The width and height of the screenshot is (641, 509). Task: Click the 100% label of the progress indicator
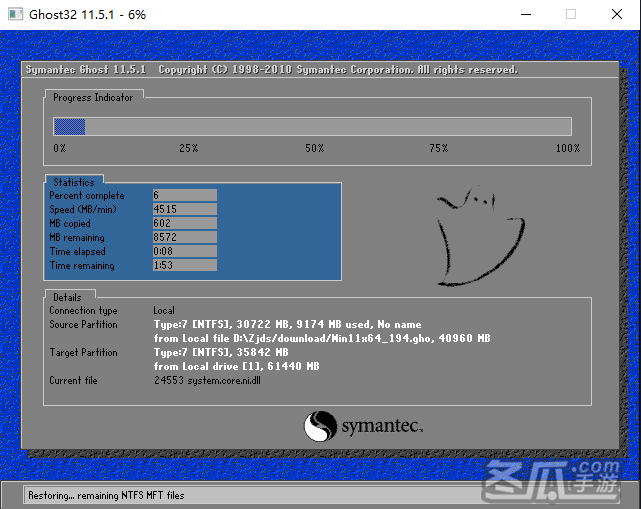point(567,148)
